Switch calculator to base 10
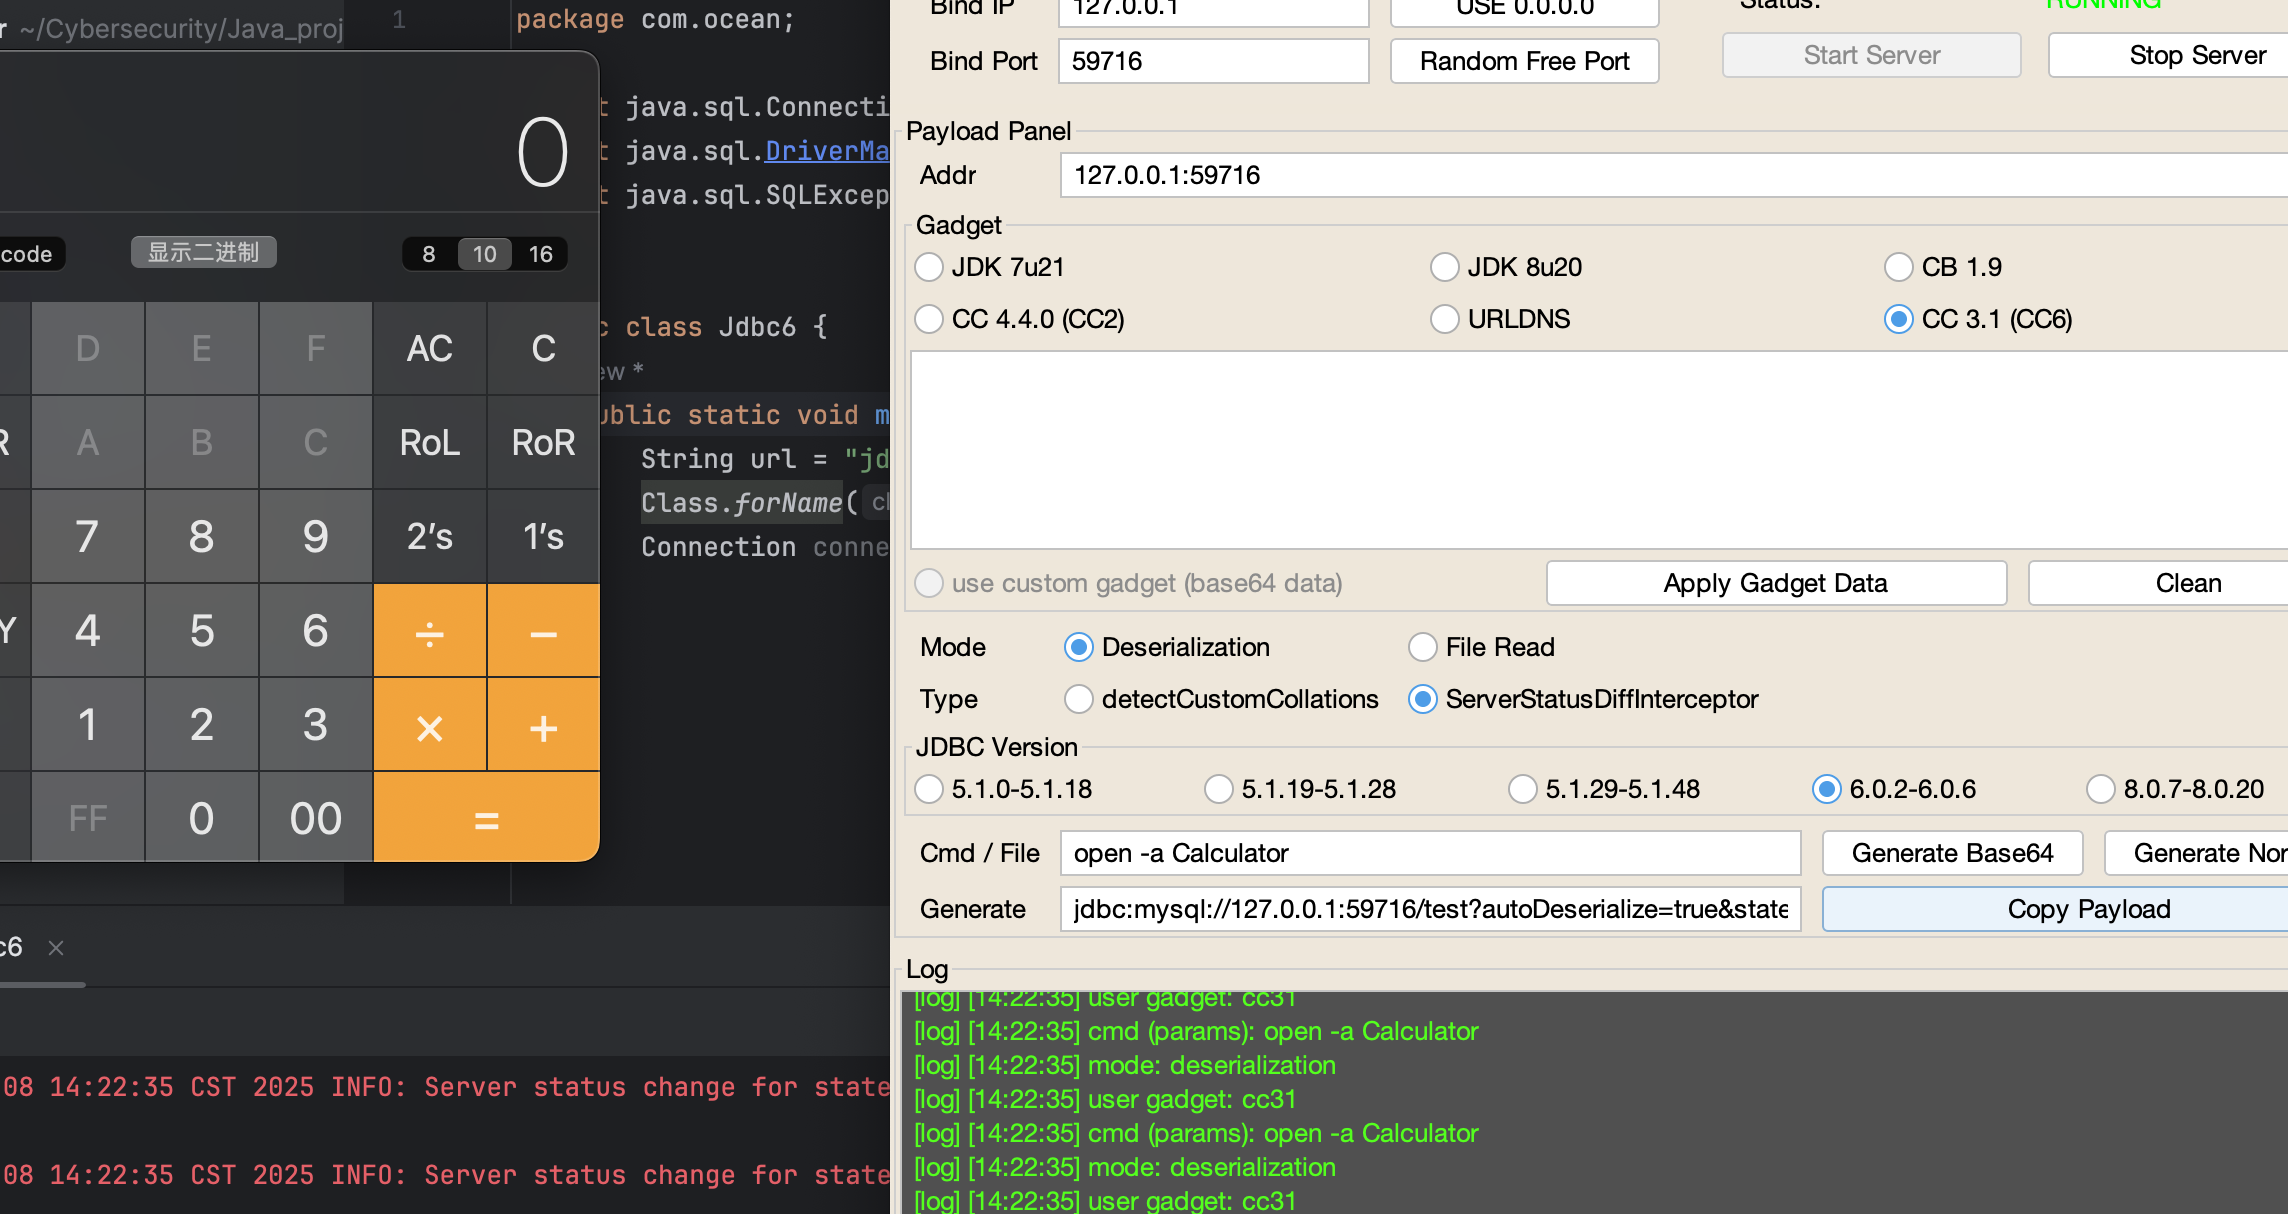This screenshot has width=2288, height=1214. (x=485, y=254)
